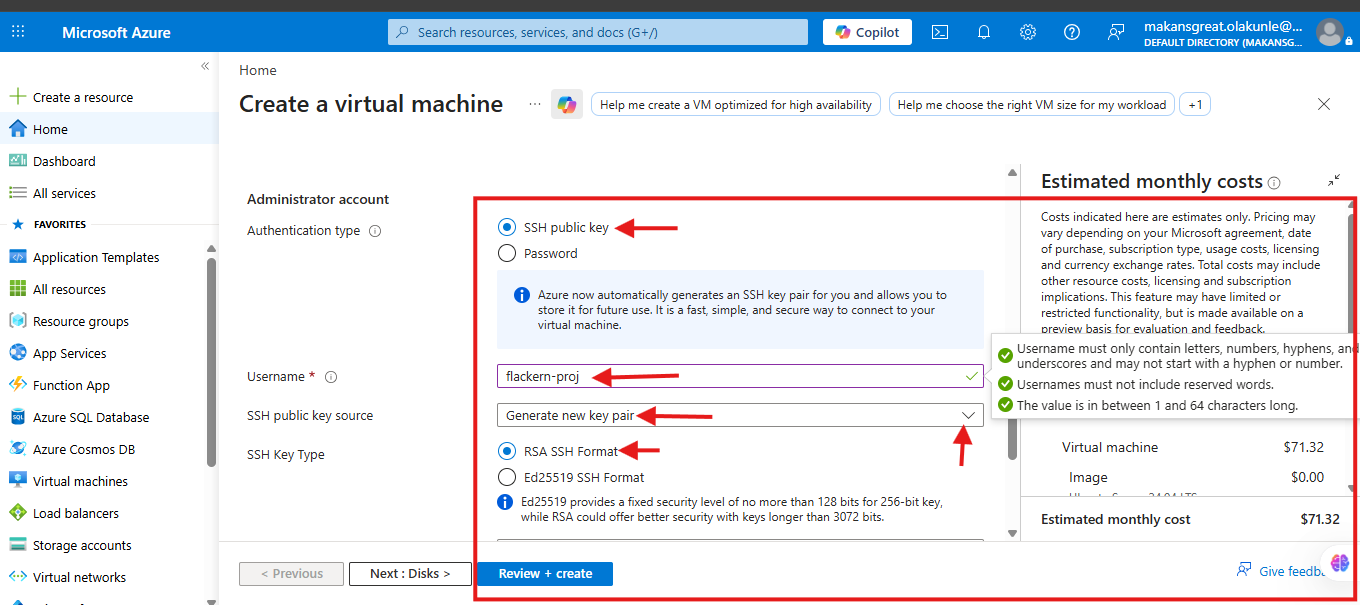Click the All resources grid icon
1360x605 pixels.
click(17, 289)
